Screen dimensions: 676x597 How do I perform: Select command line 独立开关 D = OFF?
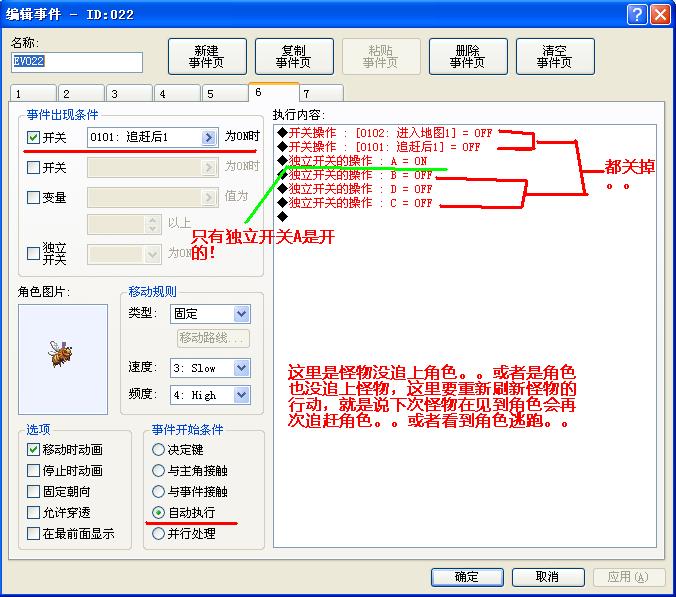[x=355, y=189]
